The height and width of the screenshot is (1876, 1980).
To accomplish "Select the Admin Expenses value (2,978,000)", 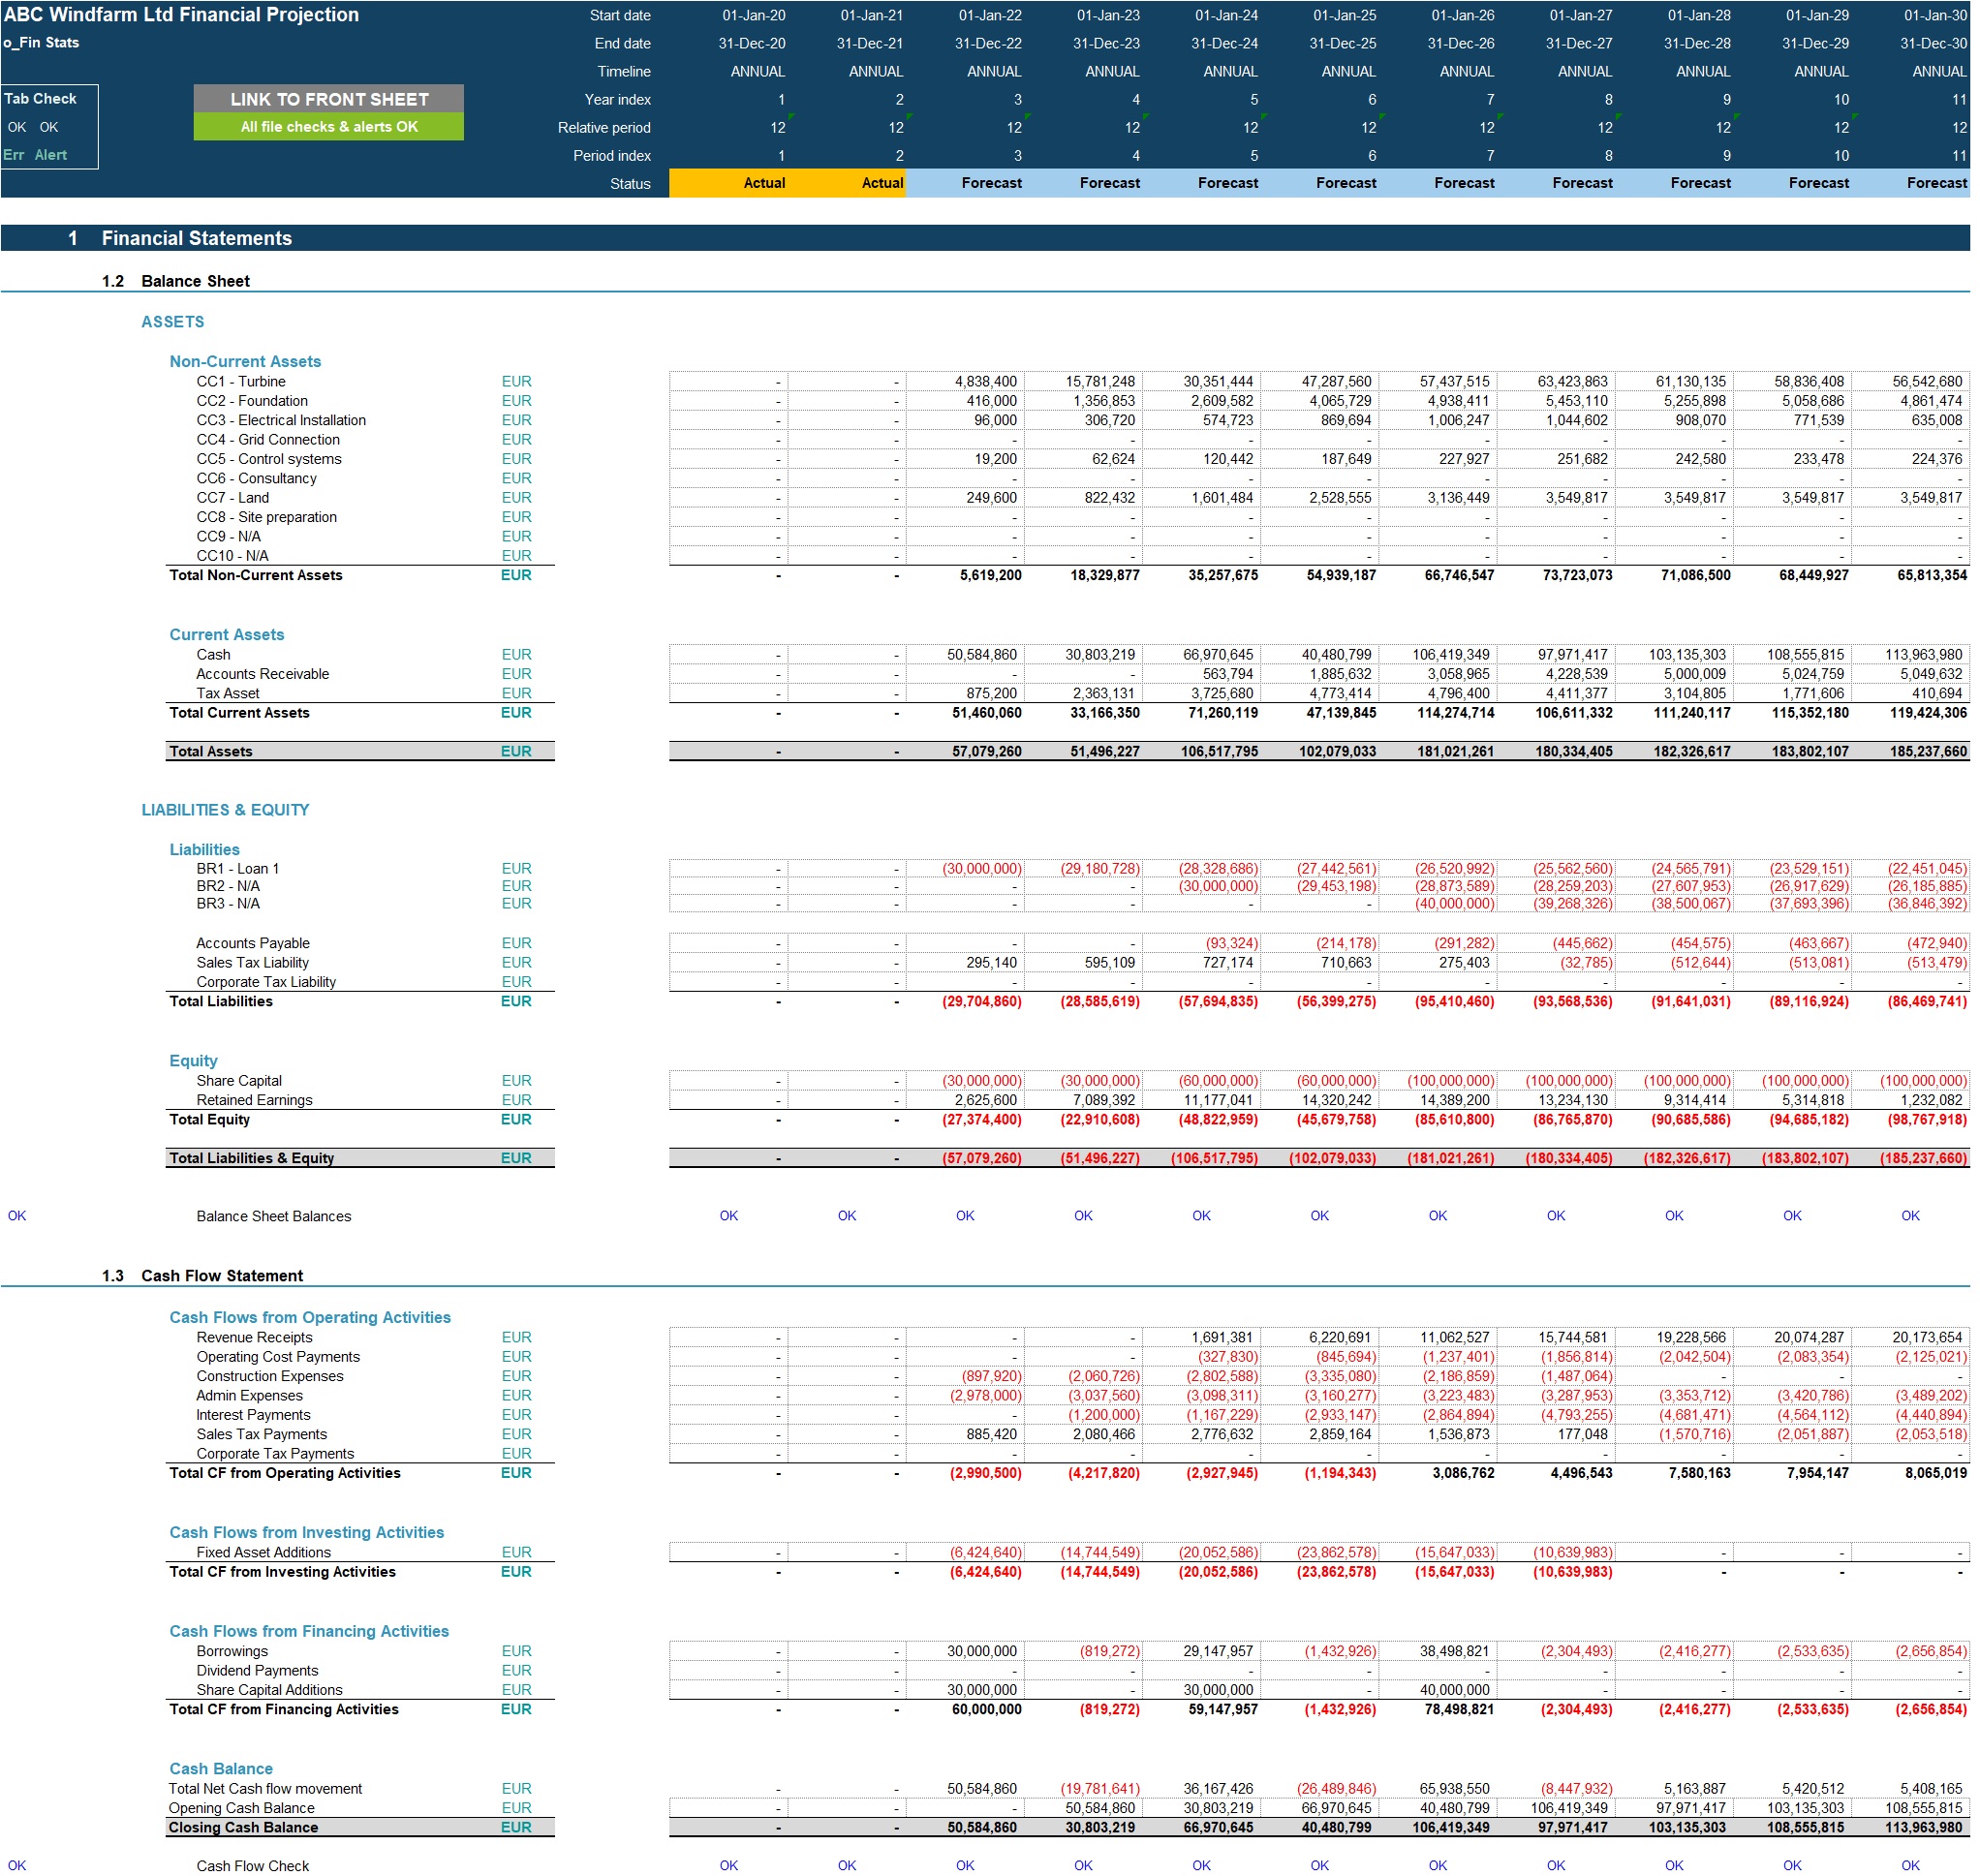I will (x=986, y=1396).
